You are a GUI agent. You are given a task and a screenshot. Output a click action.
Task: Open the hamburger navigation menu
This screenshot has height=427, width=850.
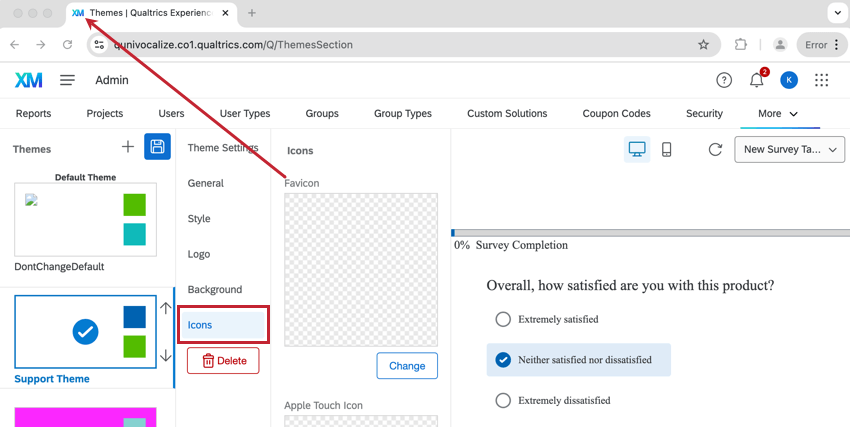coord(67,80)
